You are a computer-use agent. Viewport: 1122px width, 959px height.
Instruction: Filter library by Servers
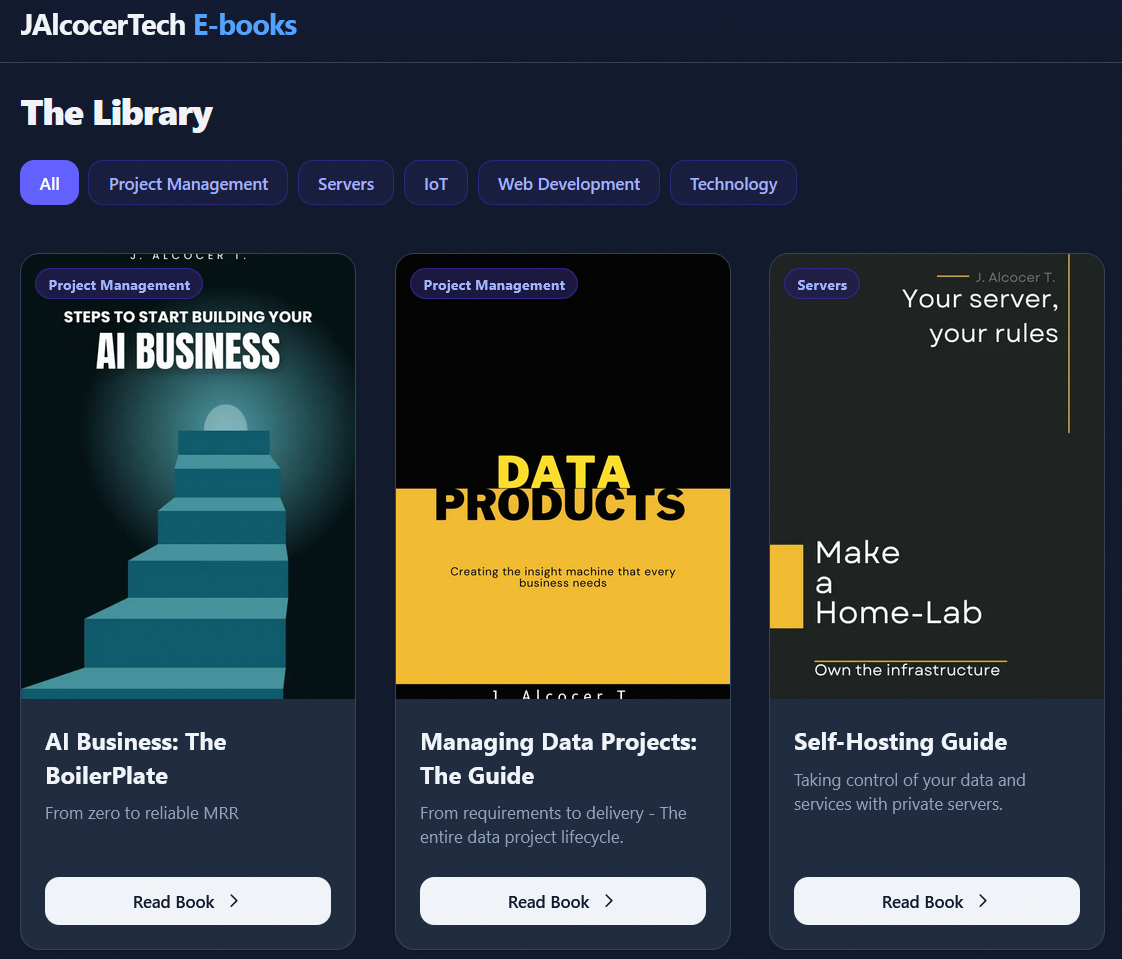(x=345, y=183)
